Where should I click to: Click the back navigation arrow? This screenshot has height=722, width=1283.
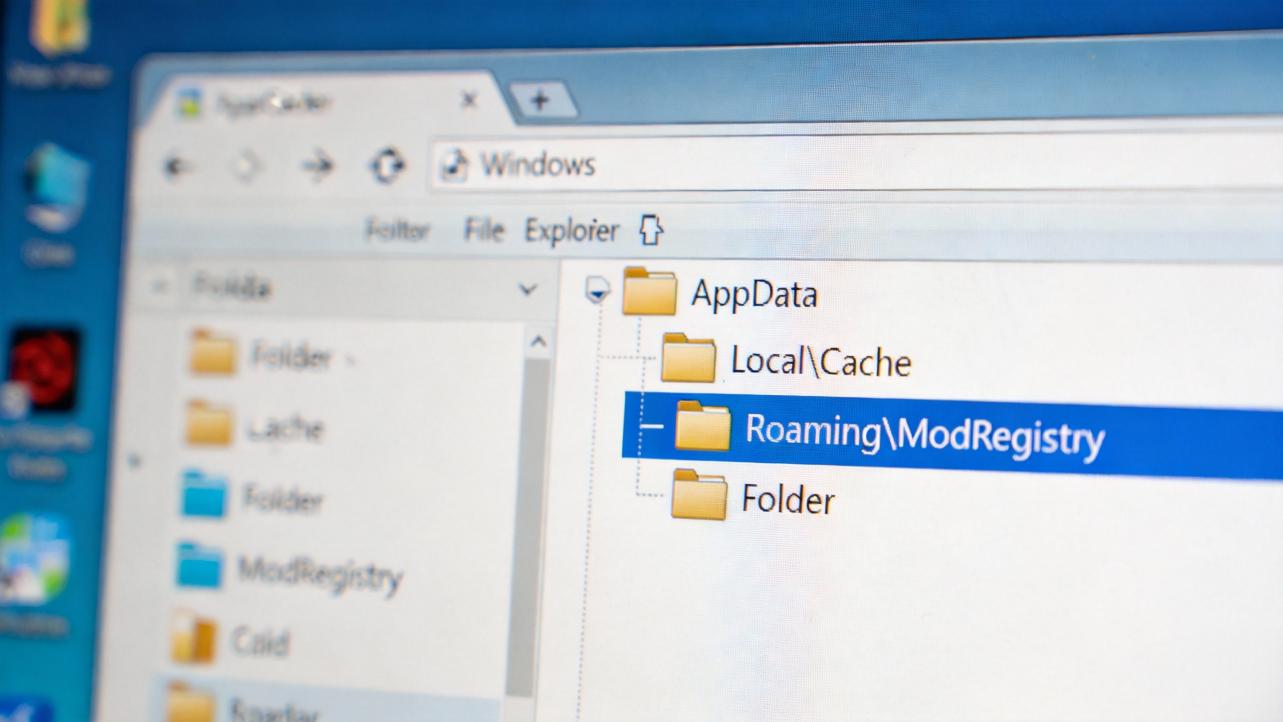(178, 166)
